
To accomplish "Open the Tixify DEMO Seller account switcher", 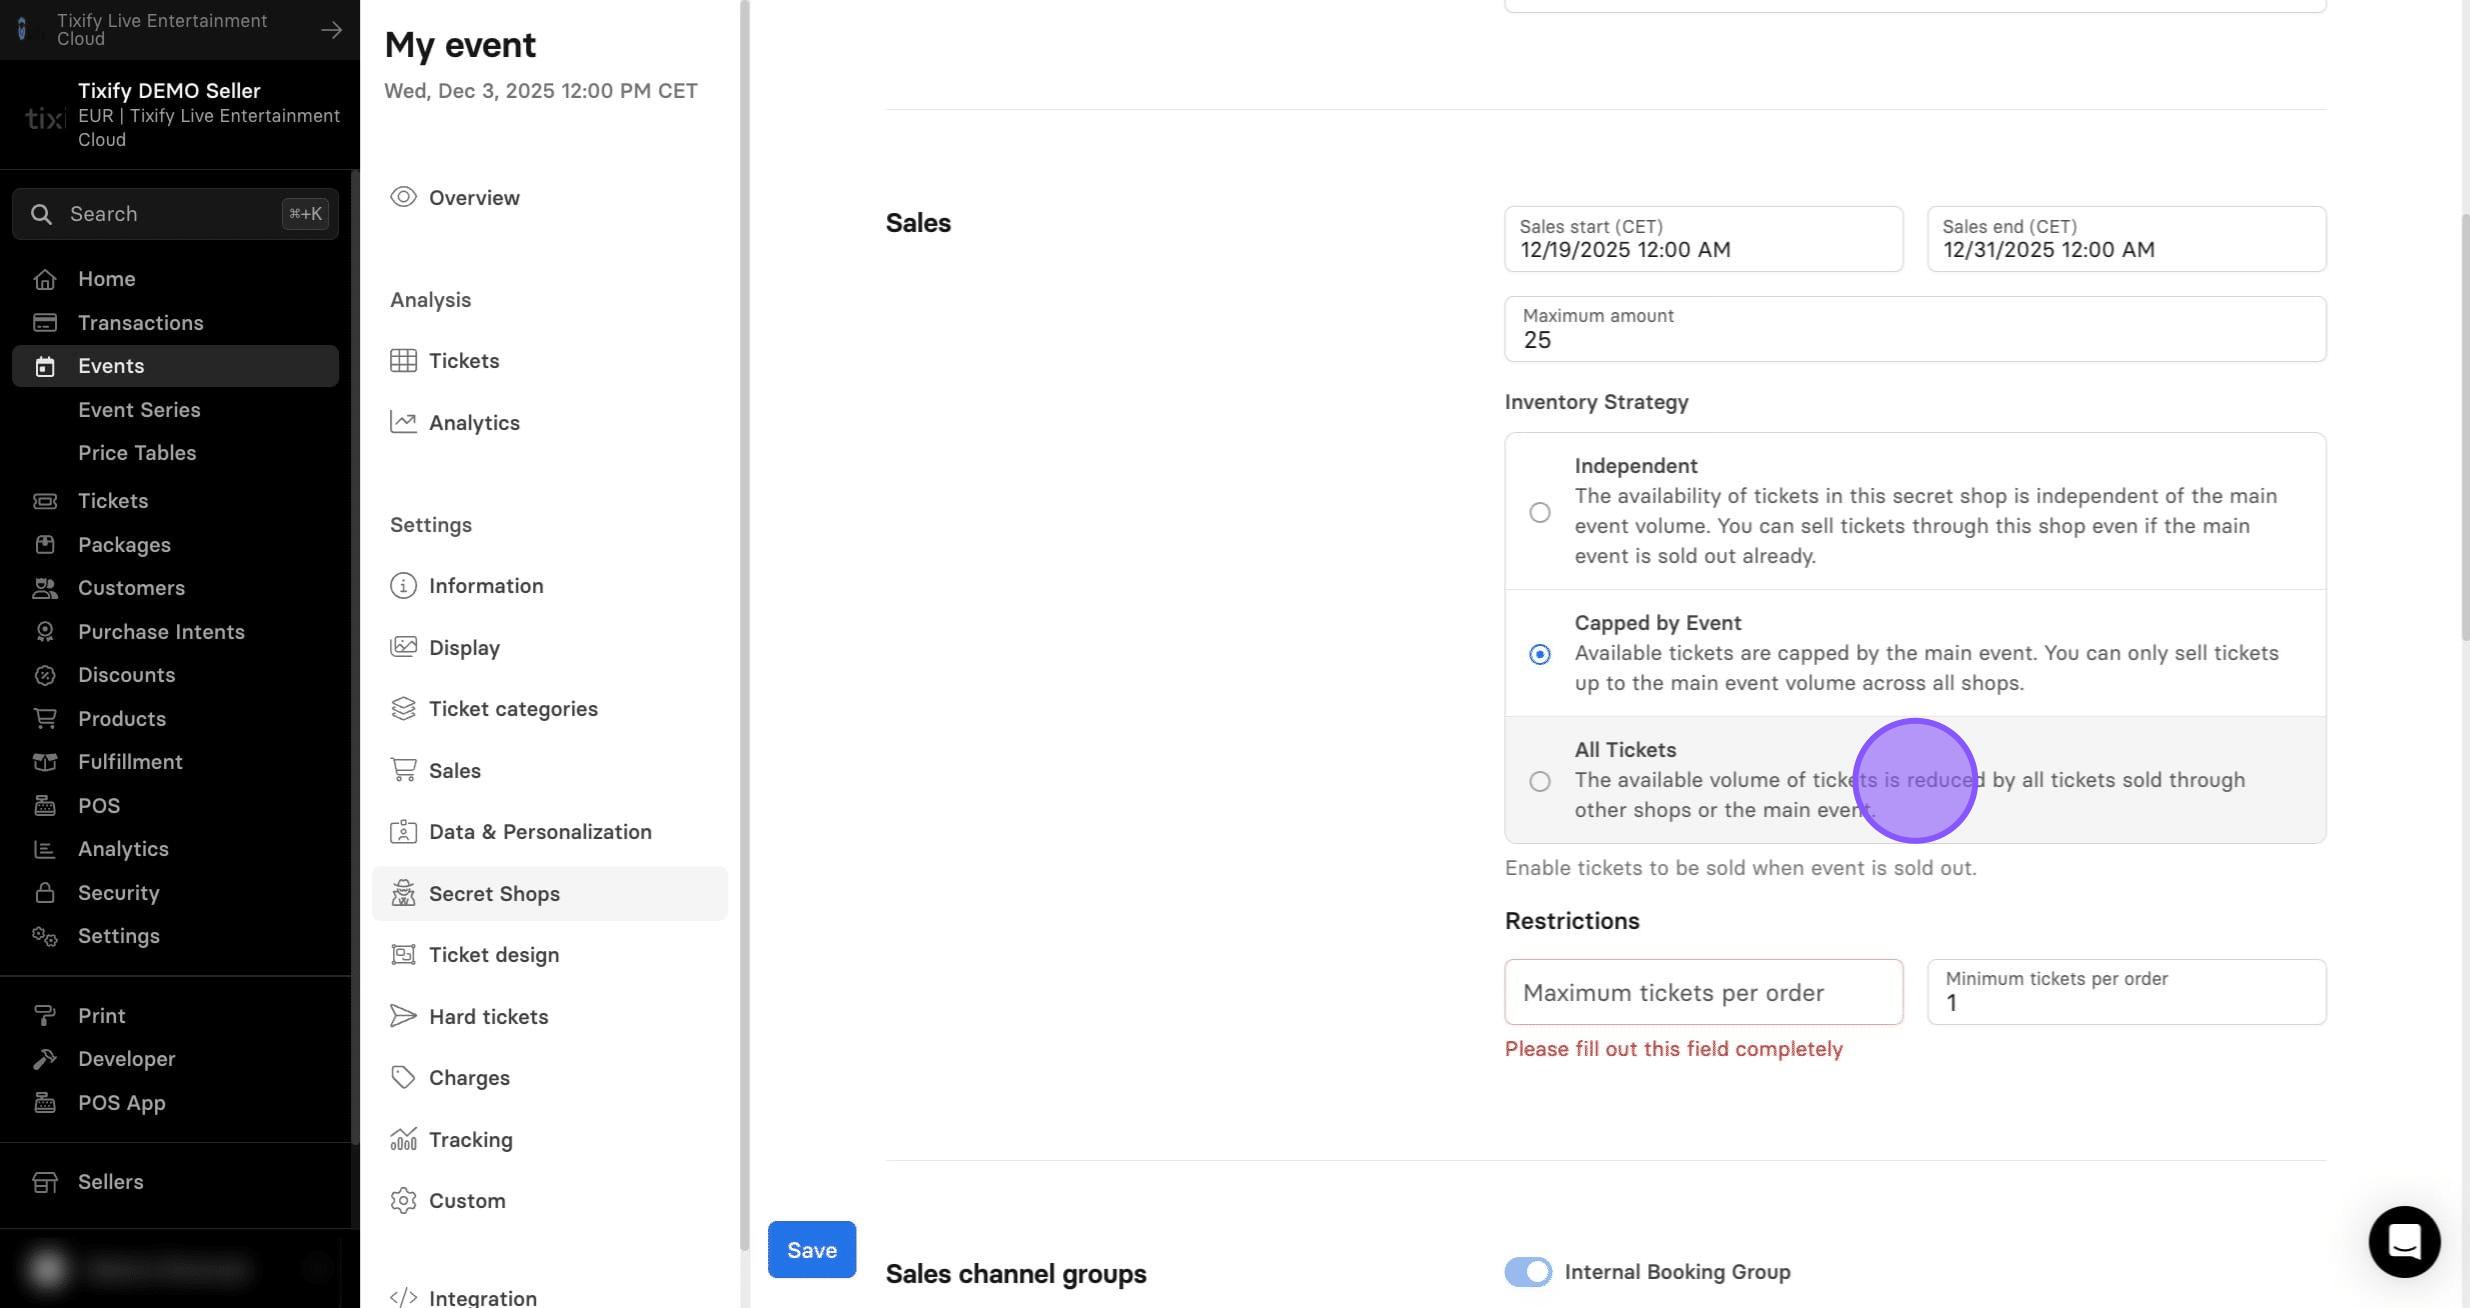I will tap(180, 115).
